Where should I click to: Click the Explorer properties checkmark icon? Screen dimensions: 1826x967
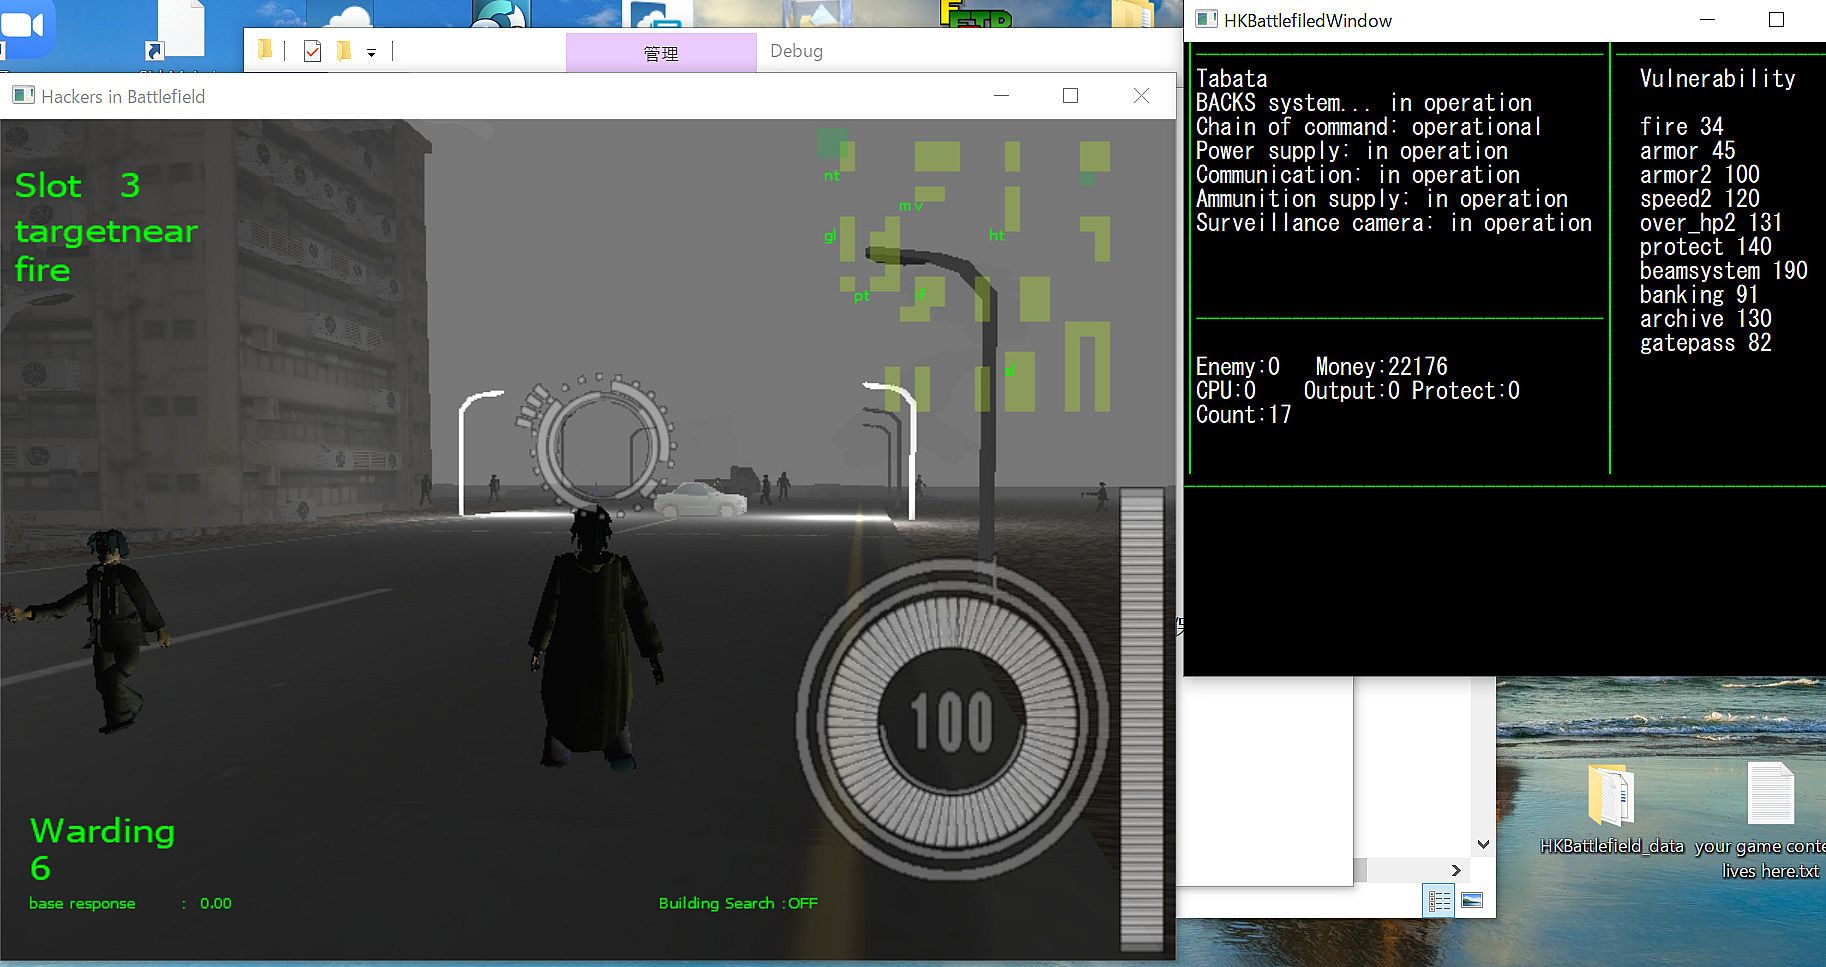(x=312, y=51)
